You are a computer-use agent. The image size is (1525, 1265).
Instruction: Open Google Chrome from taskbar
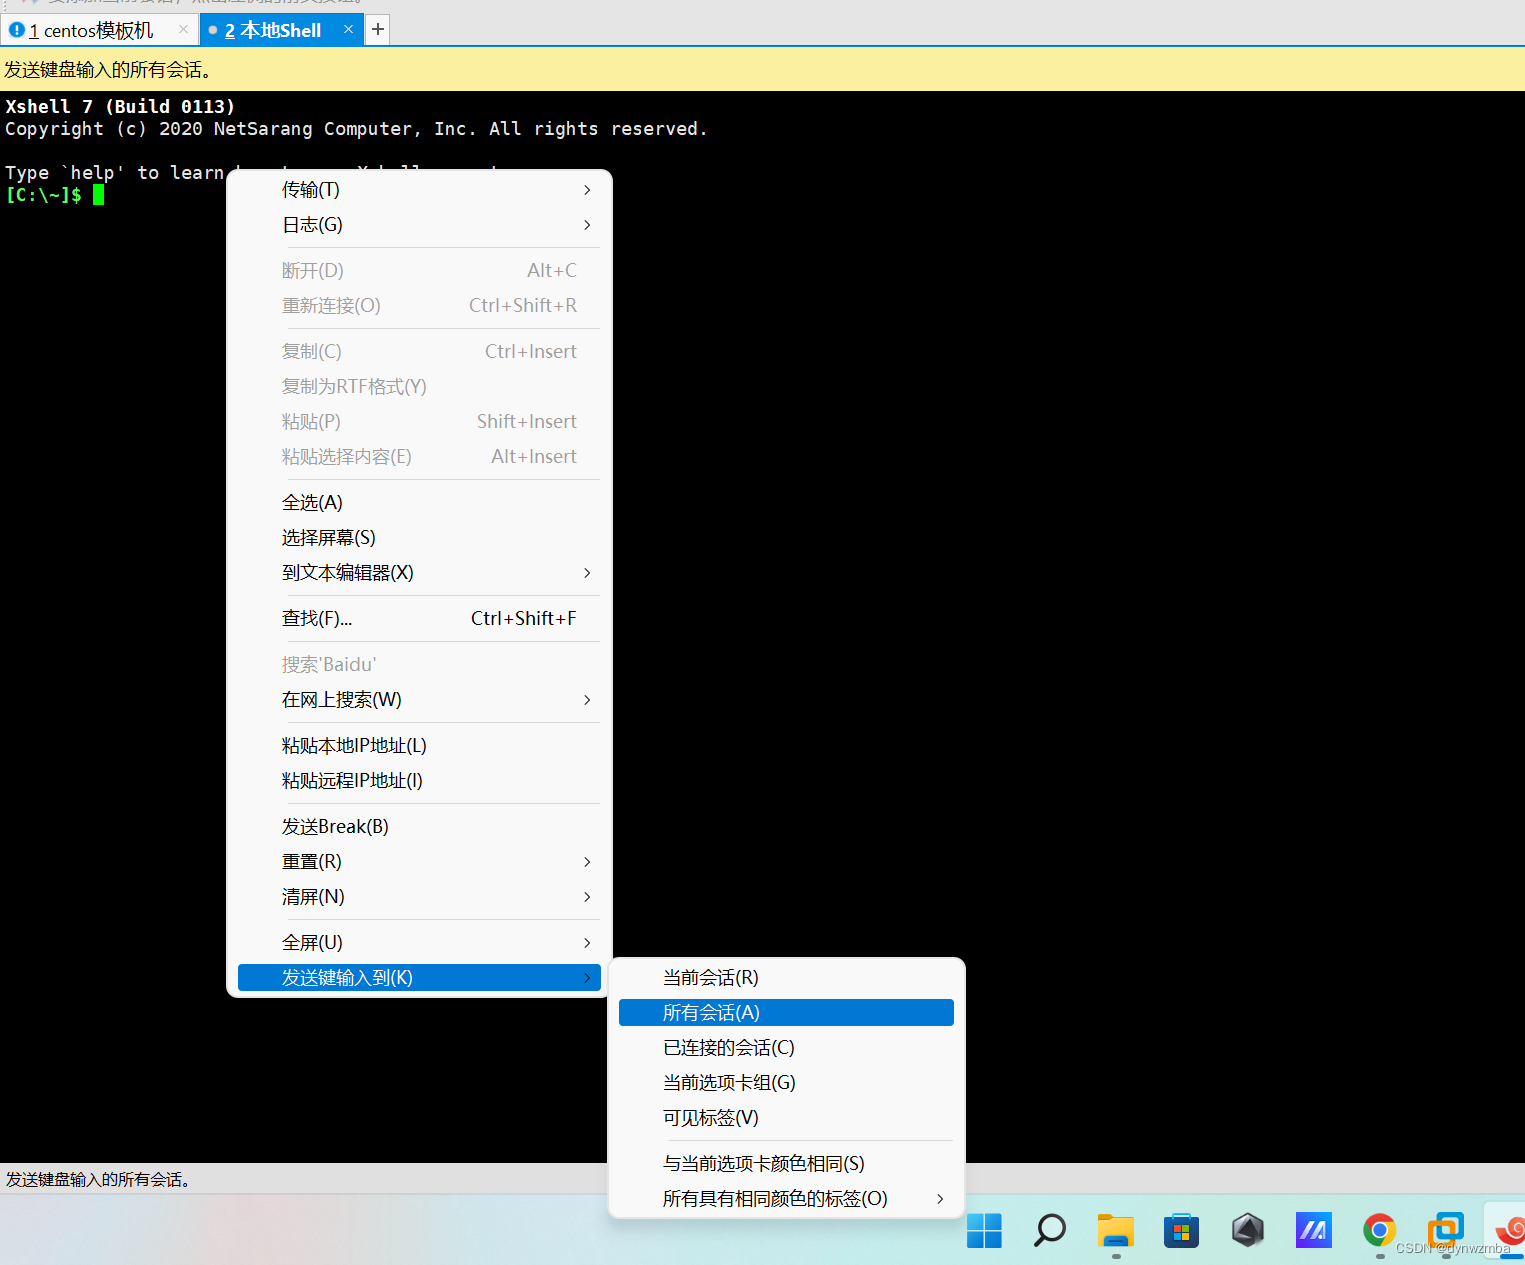(1379, 1230)
